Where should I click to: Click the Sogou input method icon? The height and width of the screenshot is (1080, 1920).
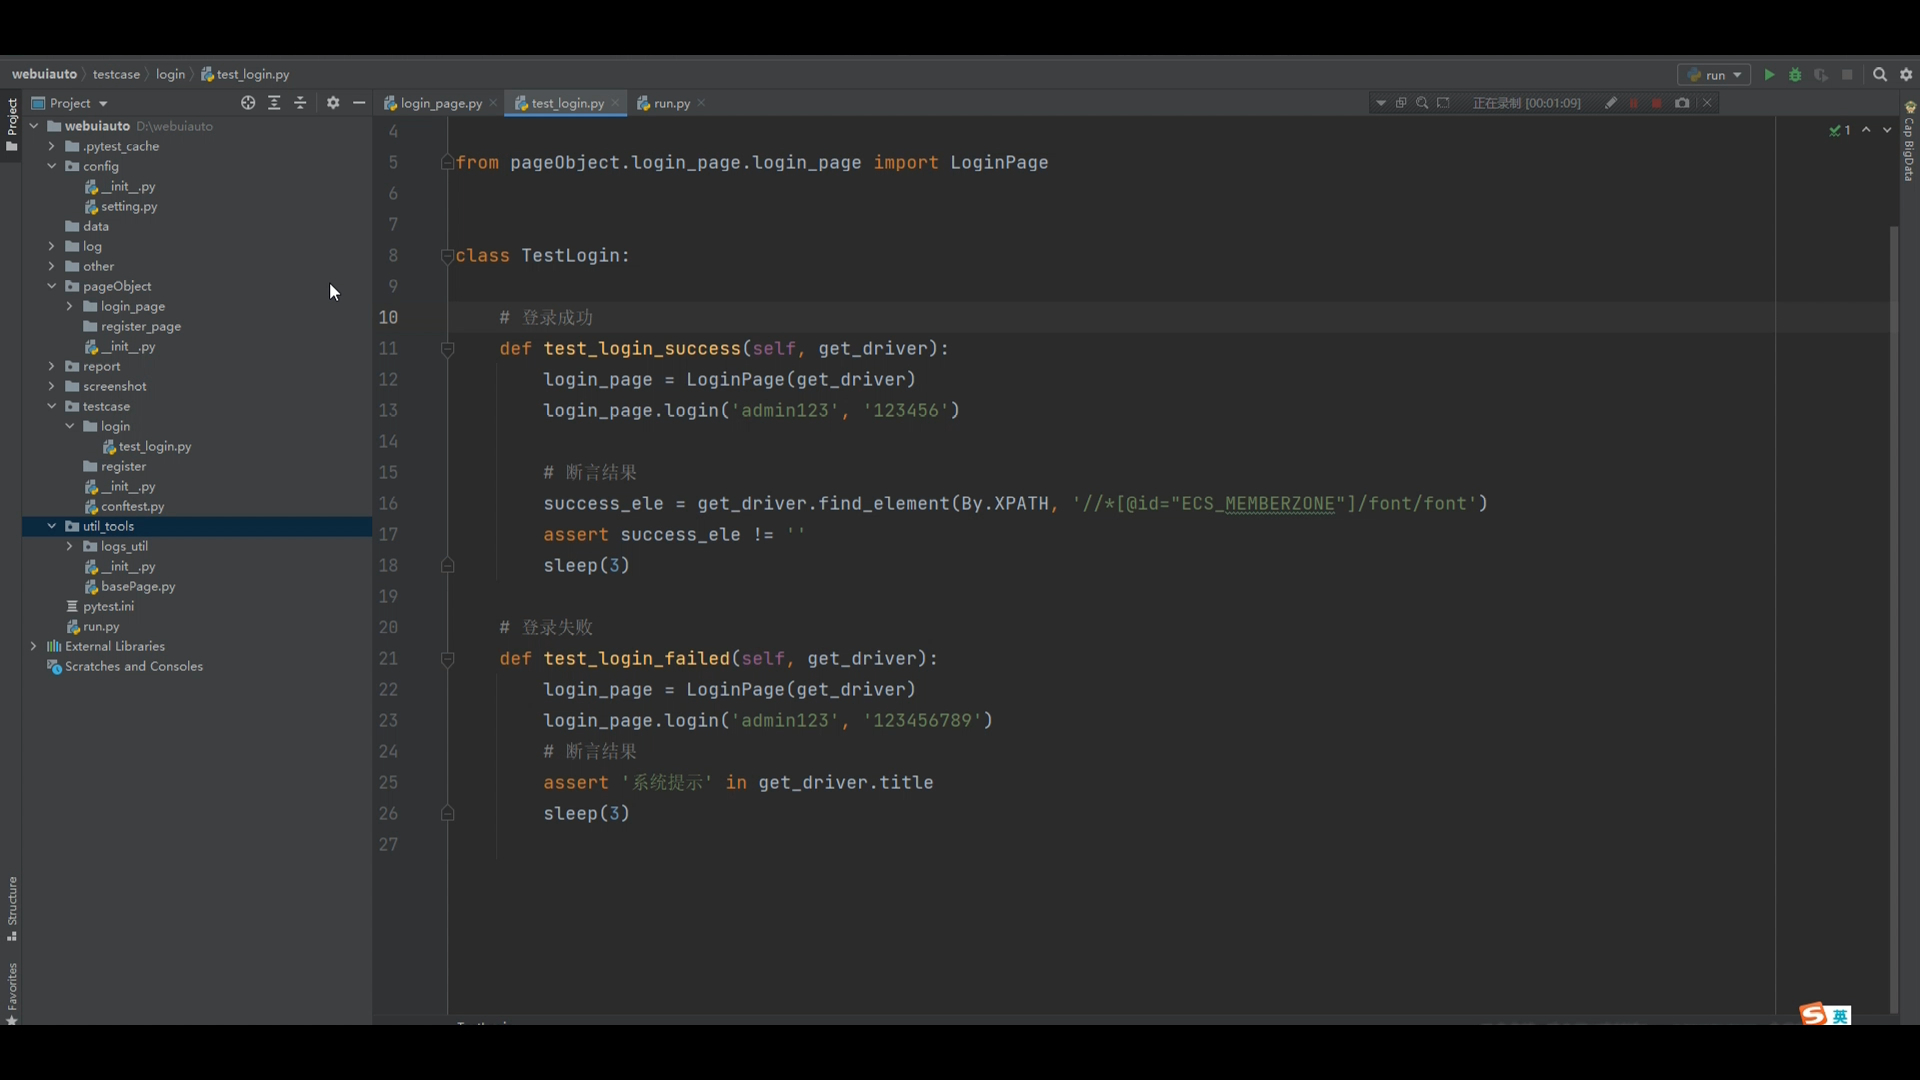click(x=1813, y=1014)
